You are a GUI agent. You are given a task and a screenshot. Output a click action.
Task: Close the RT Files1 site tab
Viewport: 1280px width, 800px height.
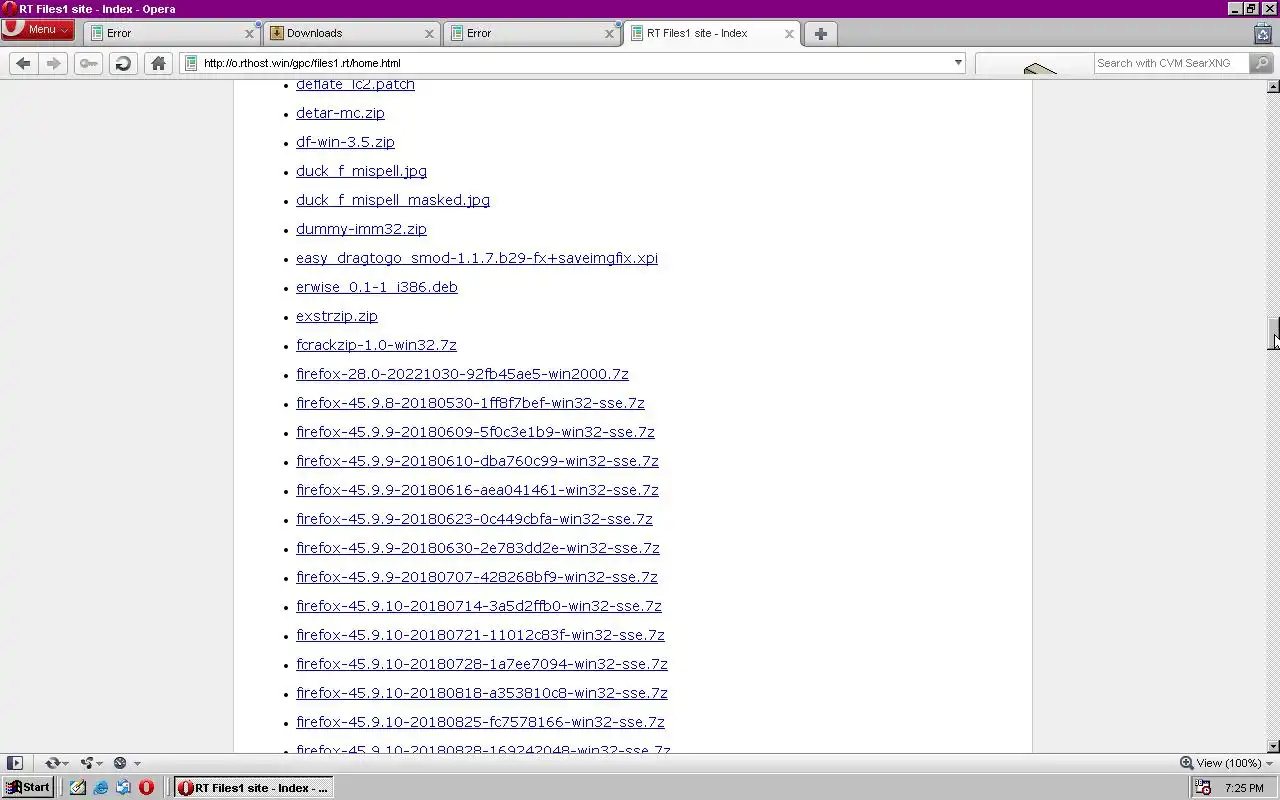(789, 33)
